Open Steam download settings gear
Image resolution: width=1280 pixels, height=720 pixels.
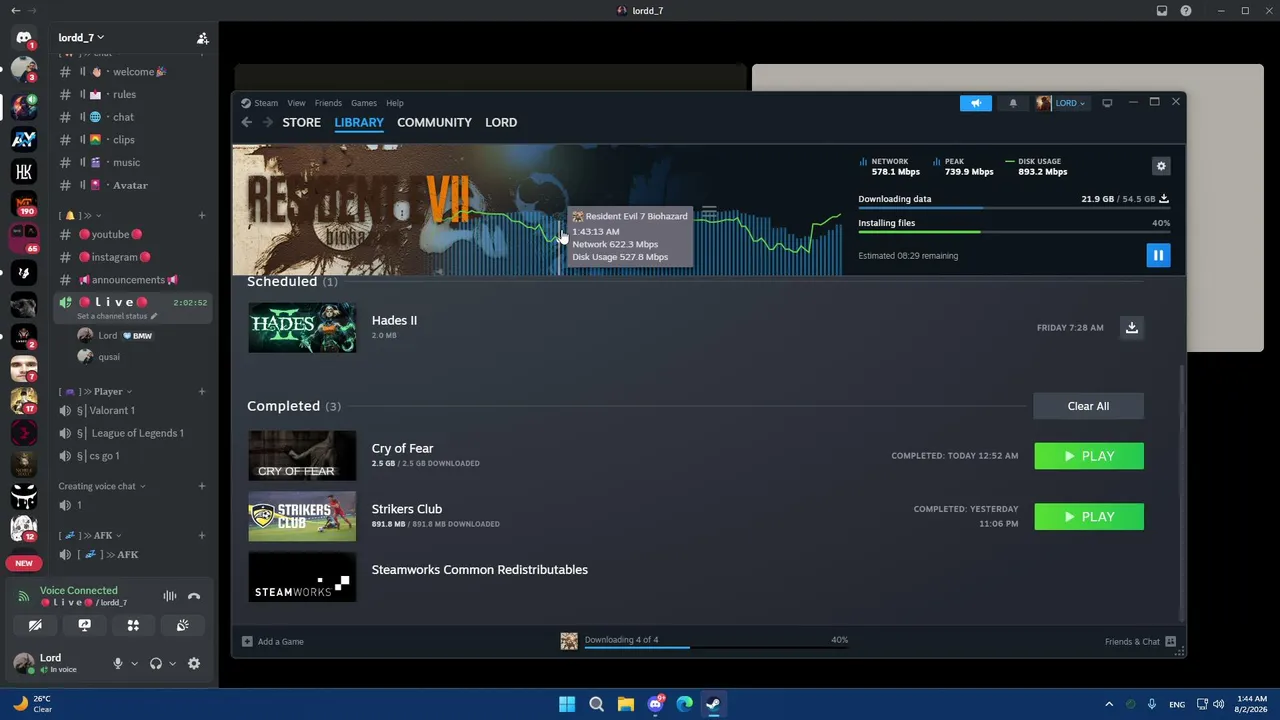(x=1161, y=166)
